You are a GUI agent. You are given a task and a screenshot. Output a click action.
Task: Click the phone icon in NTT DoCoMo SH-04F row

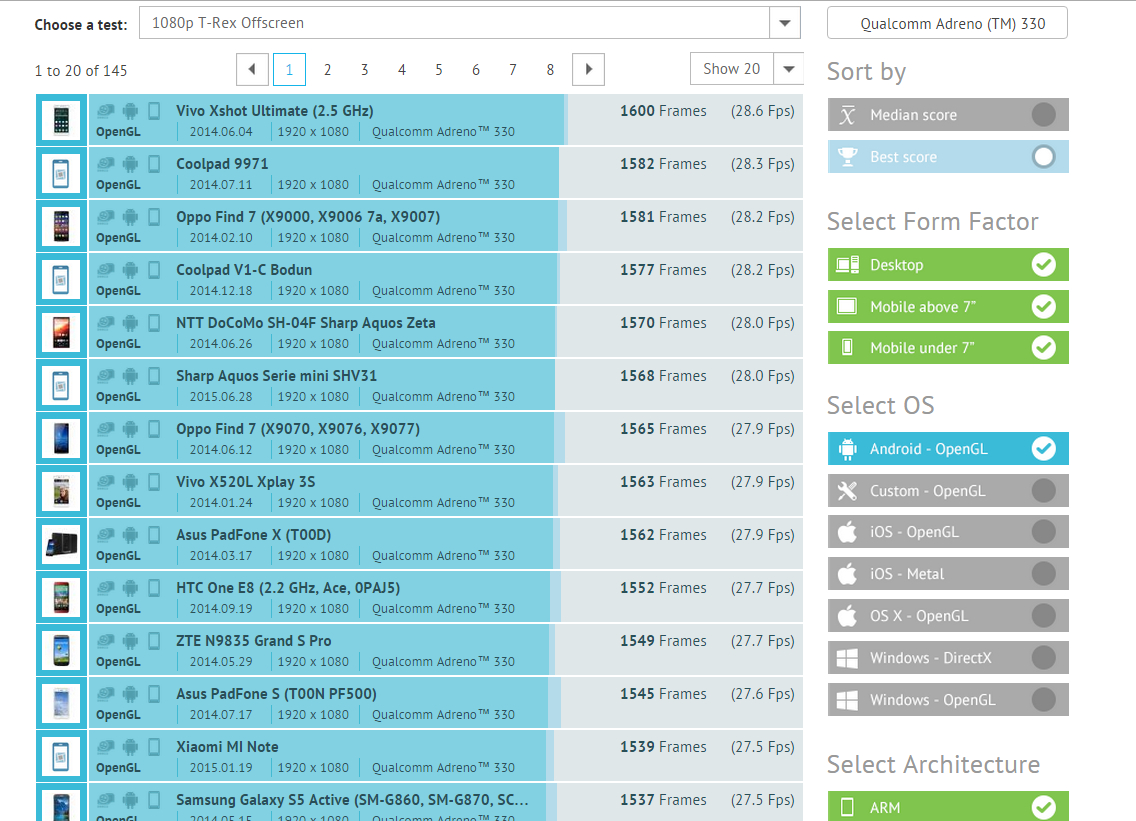pyautogui.click(x=154, y=322)
